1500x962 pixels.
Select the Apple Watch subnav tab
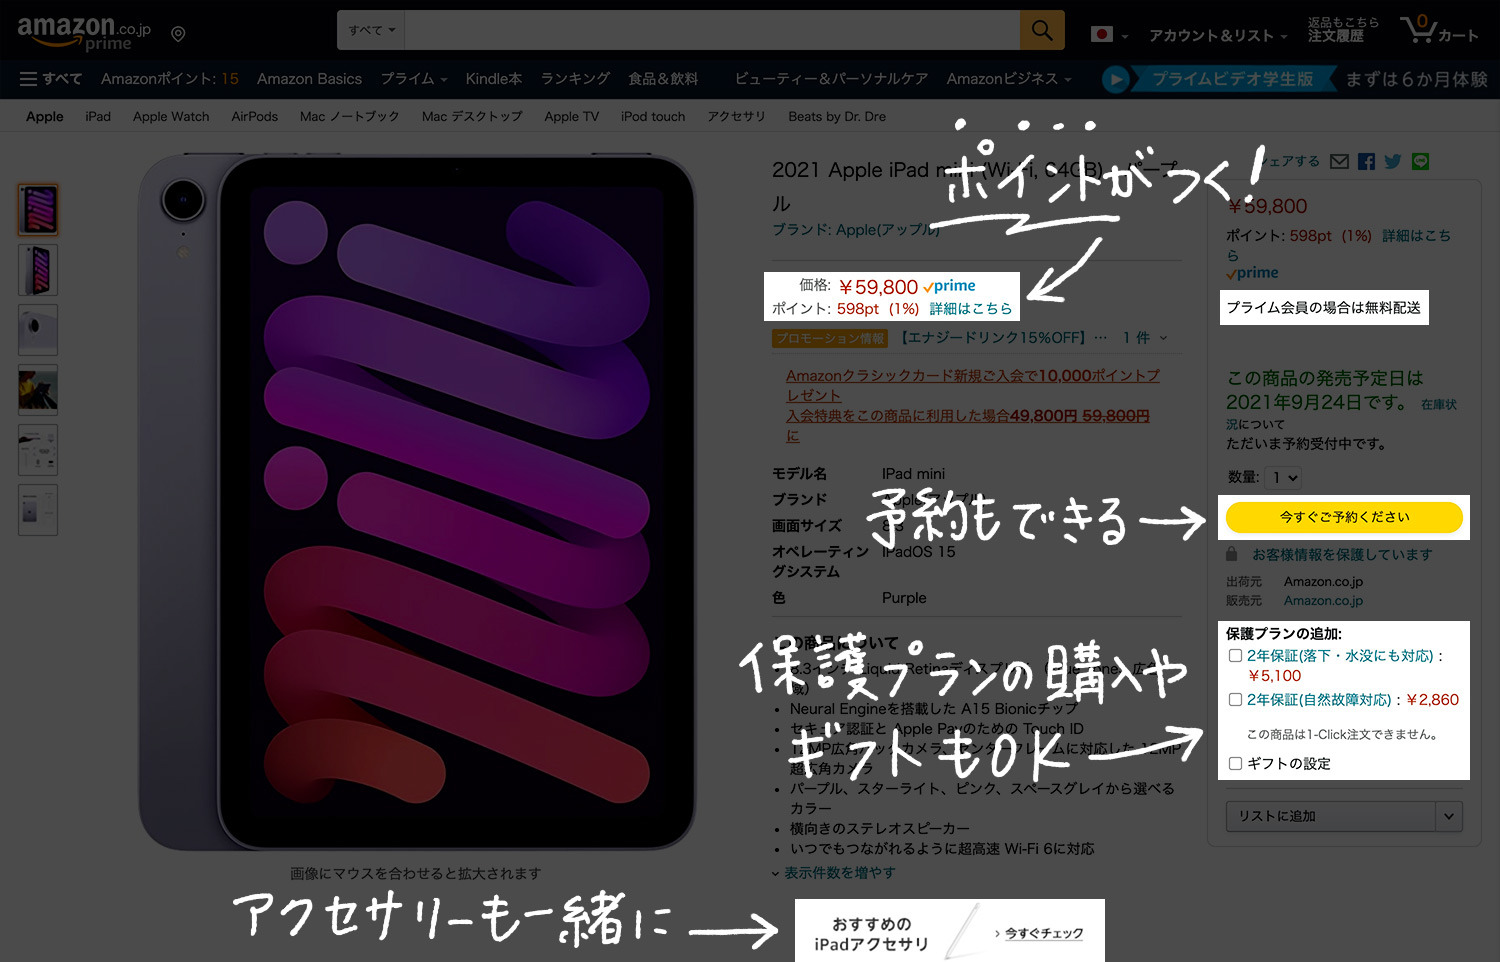[x=171, y=116]
